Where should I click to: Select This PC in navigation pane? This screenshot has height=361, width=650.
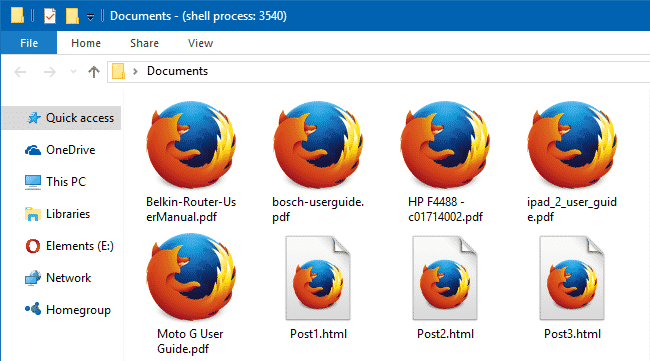[56, 182]
